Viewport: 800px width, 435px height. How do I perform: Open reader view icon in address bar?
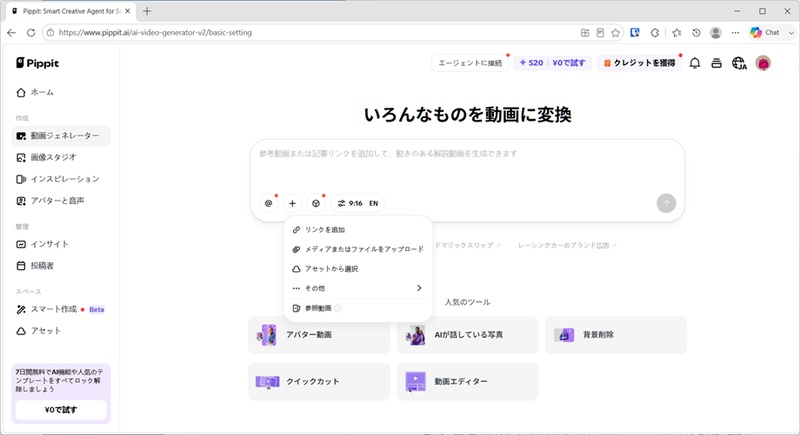(600, 33)
